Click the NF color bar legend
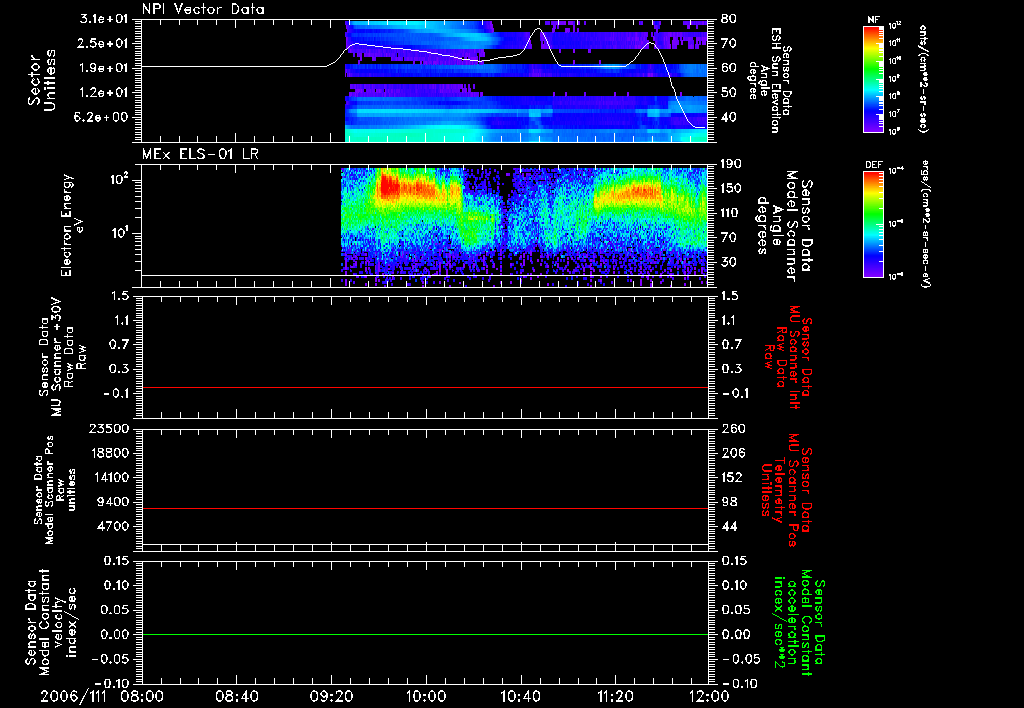Image resolution: width=1024 pixels, height=708 pixels. (873, 79)
